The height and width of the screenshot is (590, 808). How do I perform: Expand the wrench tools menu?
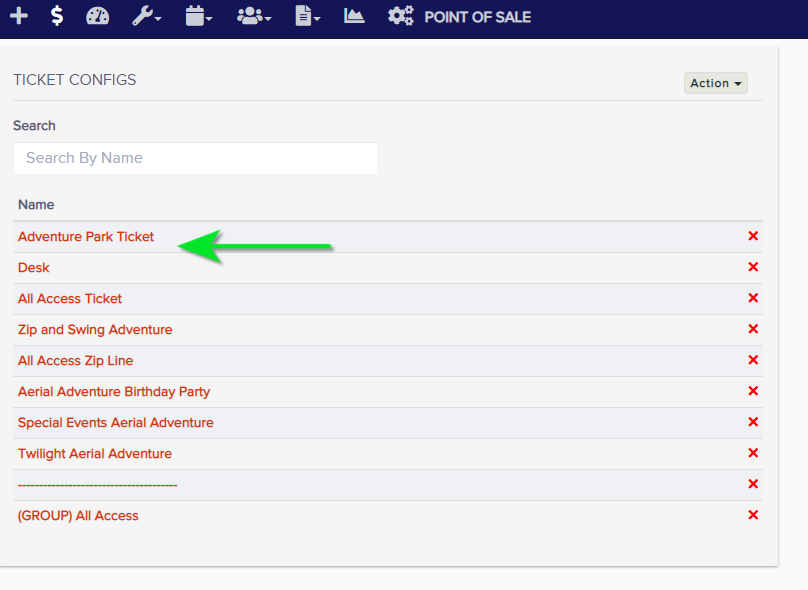[146, 16]
